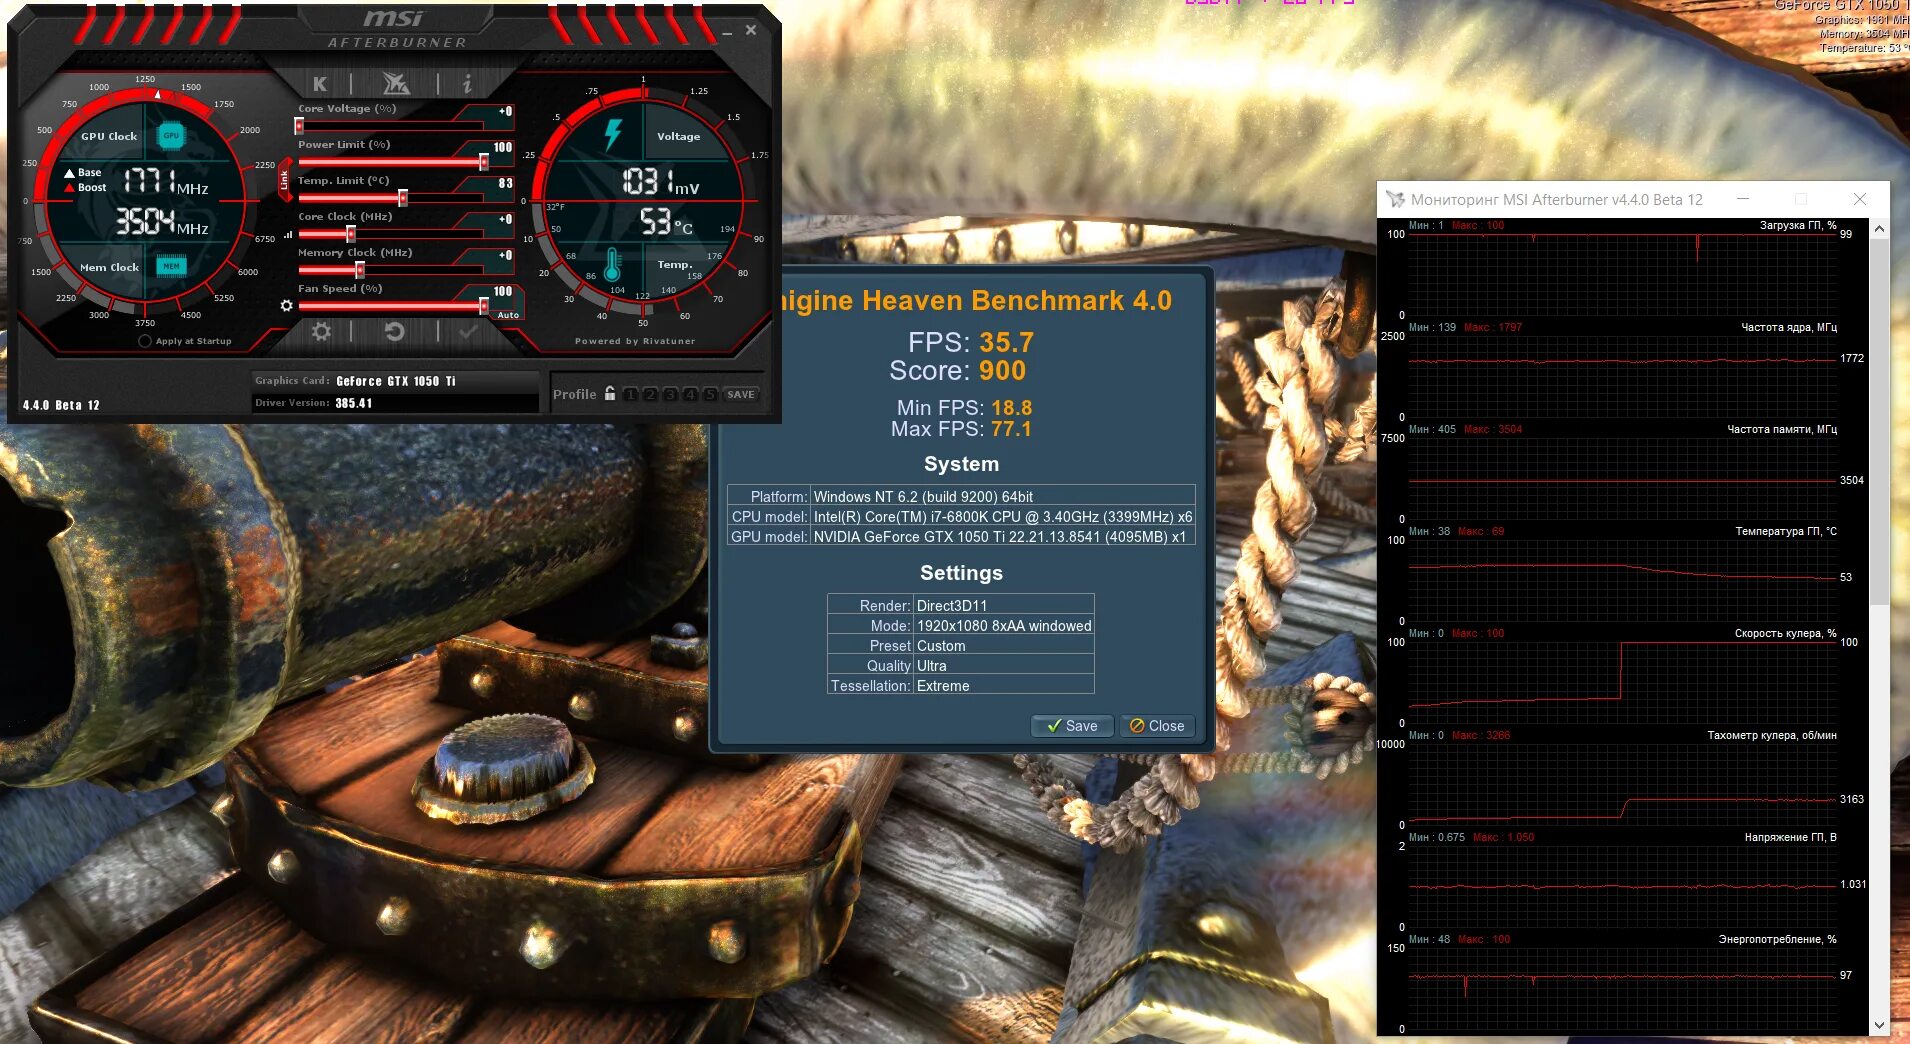Click the Power Limit slider handle
Viewport: 1910px width, 1044px height.
(484, 162)
